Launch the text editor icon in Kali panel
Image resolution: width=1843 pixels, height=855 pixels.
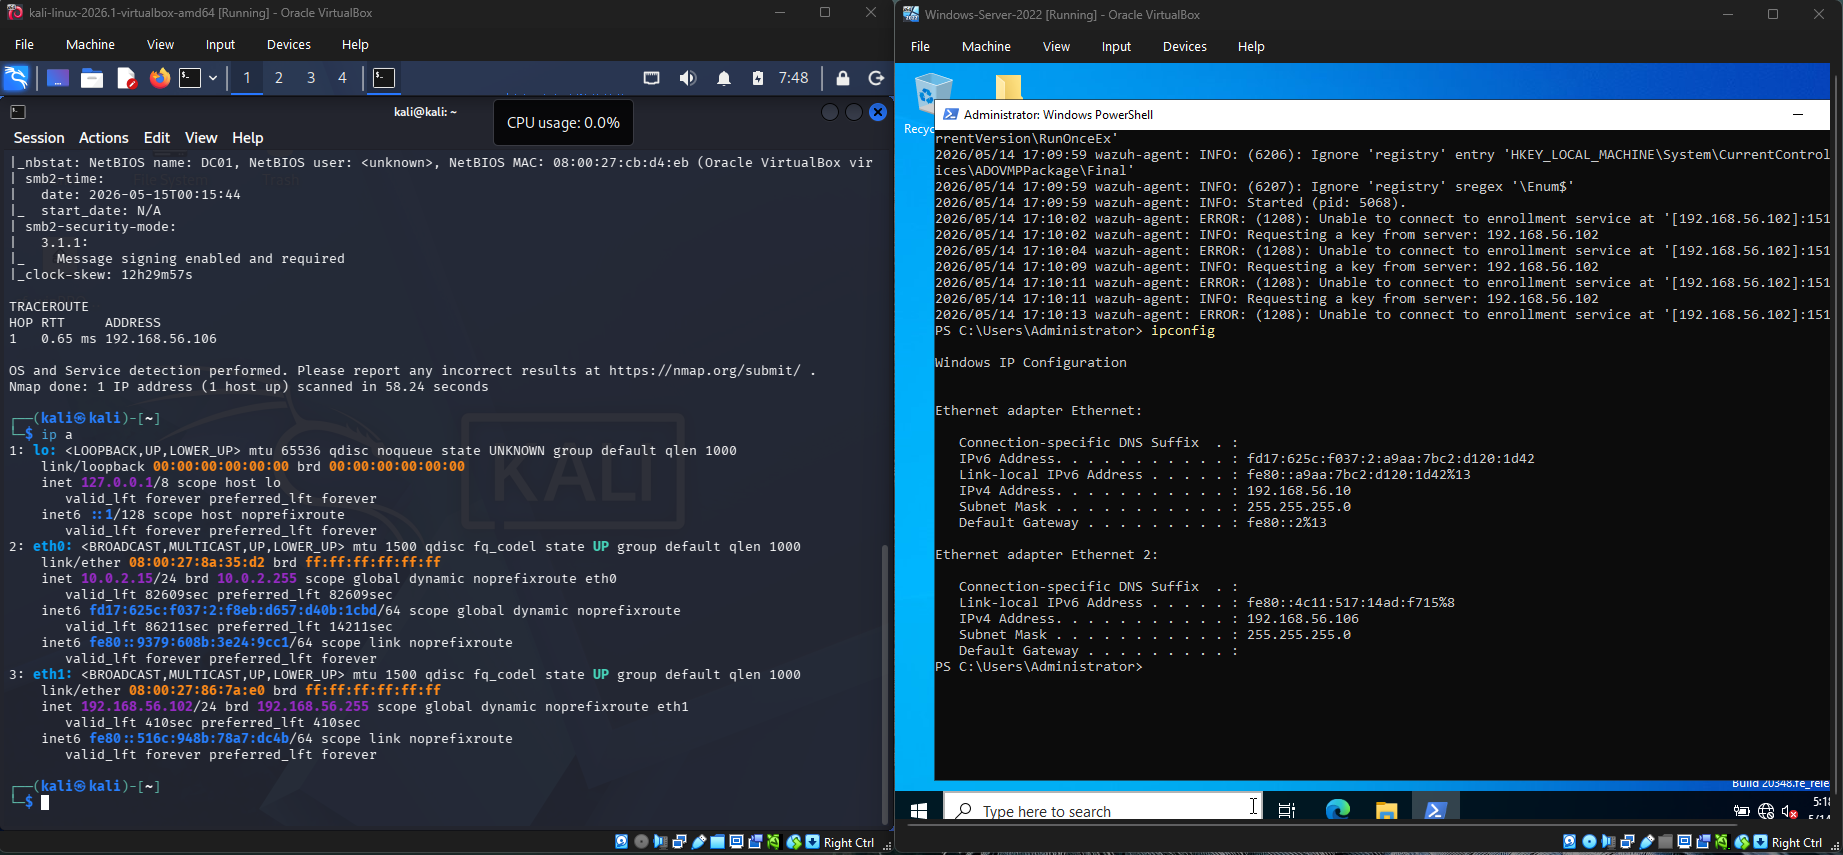click(x=126, y=78)
